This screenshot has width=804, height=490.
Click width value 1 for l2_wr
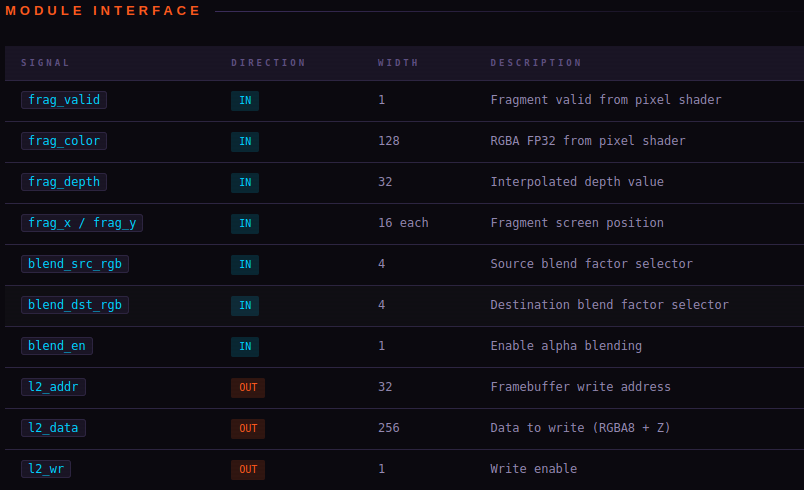(381, 469)
